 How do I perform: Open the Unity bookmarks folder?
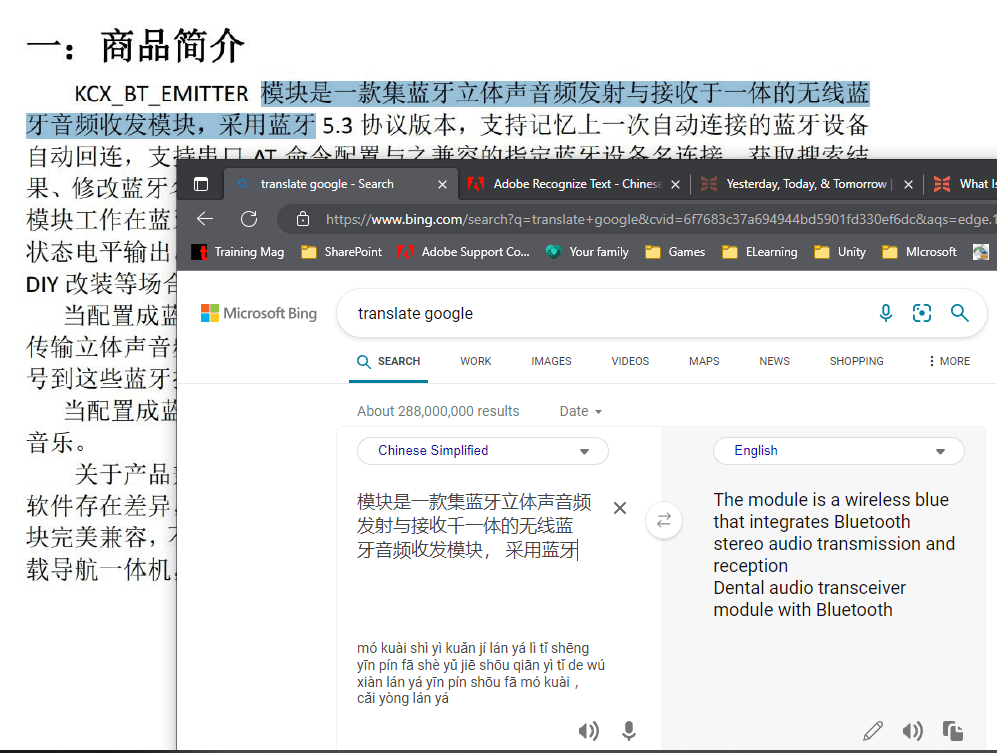point(849,252)
